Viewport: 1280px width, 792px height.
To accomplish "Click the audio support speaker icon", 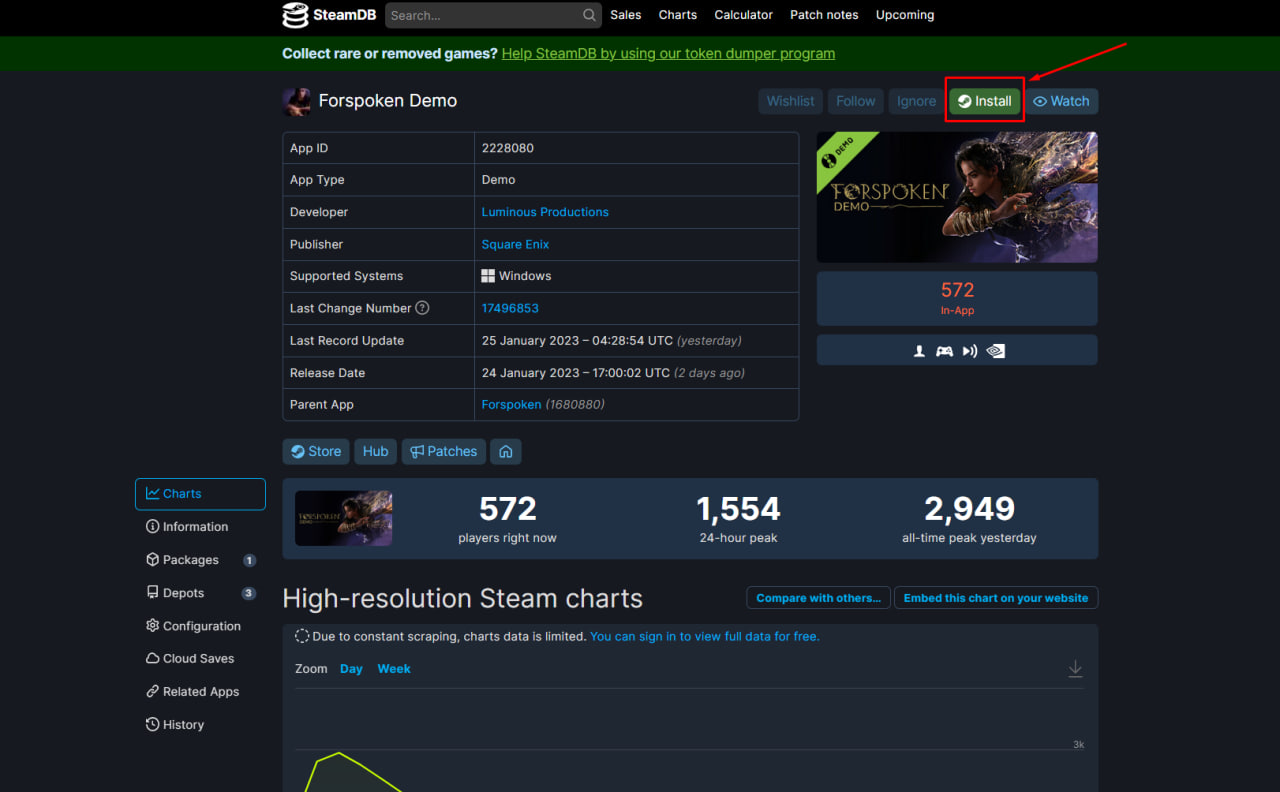I will pos(970,351).
